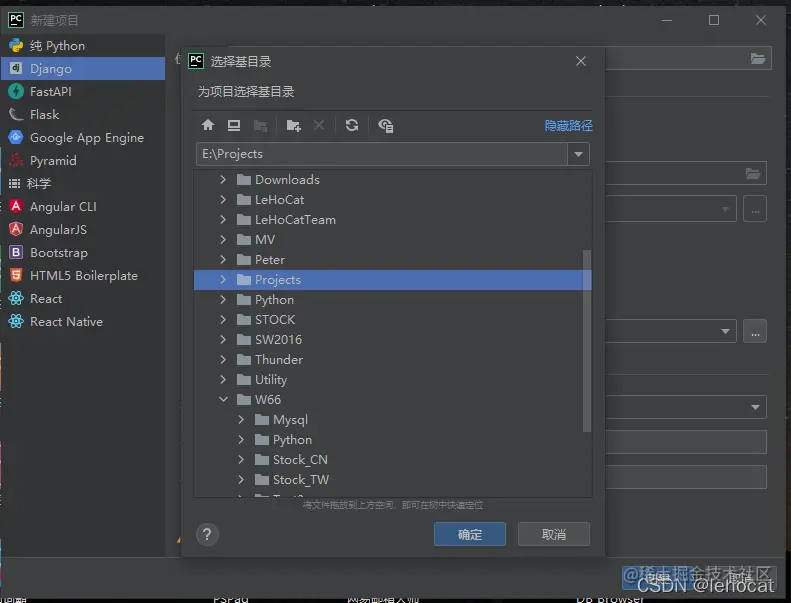The height and width of the screenshot is (603, 791).
Task: Open the help question mark button
Action: tap(207, 534)
